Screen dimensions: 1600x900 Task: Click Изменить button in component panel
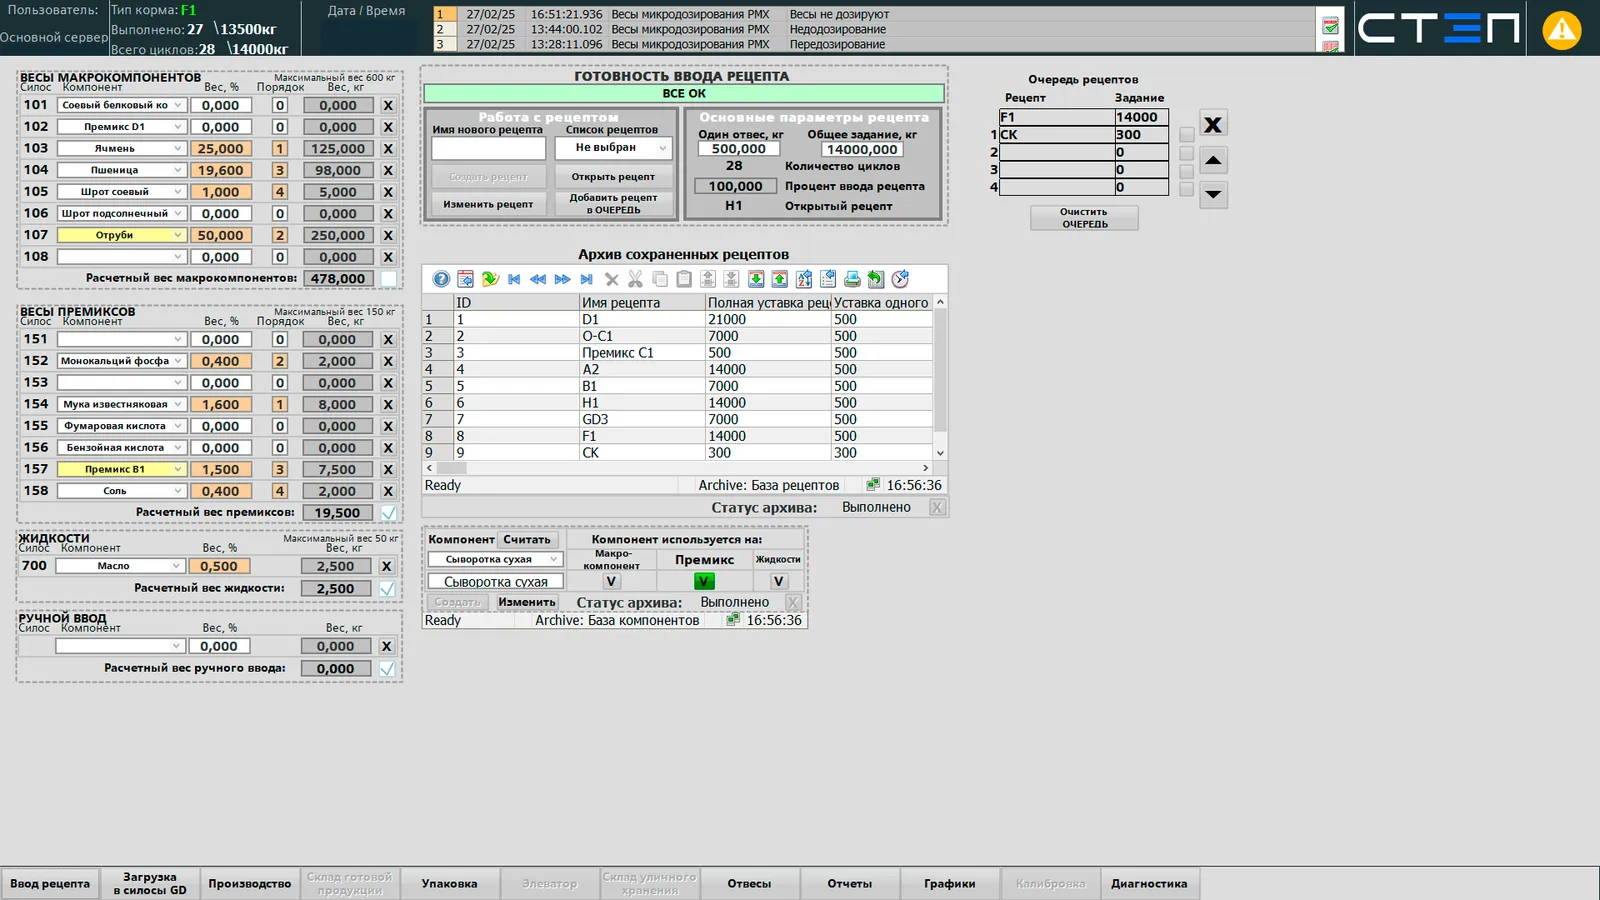click(527, 602)
